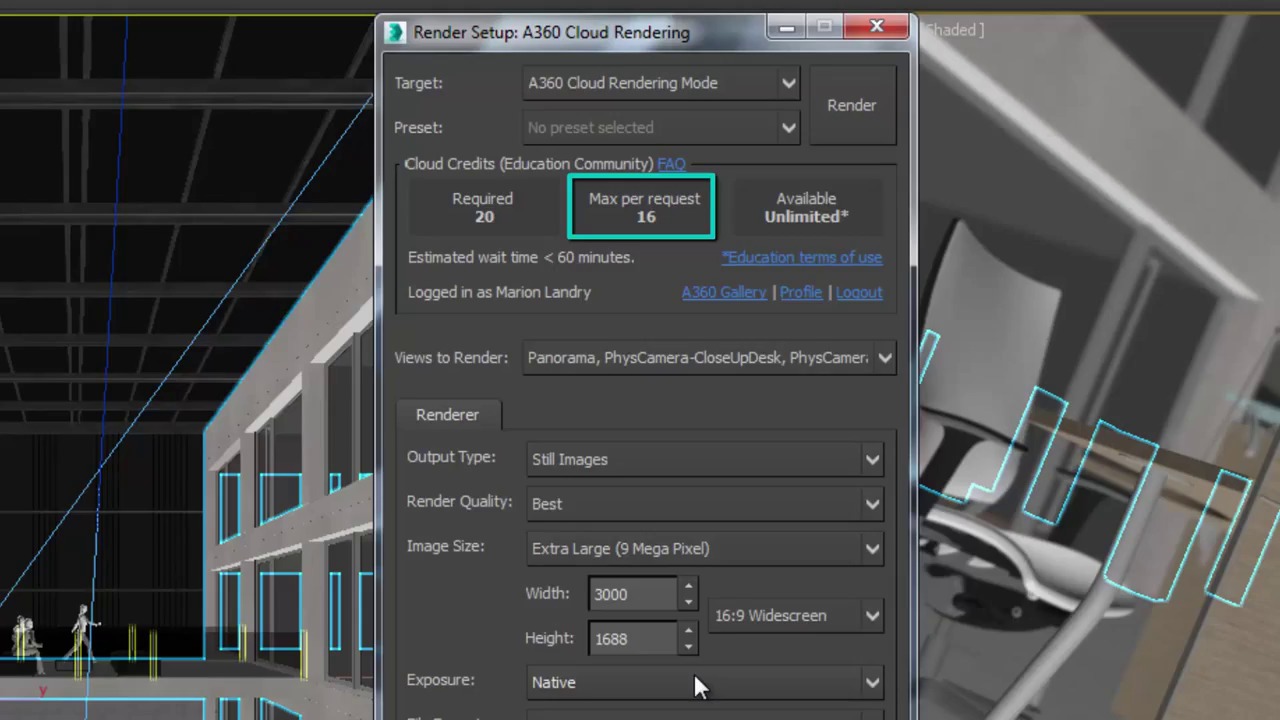
Task: Click the Width input field
Action: [x=634, y=594]
